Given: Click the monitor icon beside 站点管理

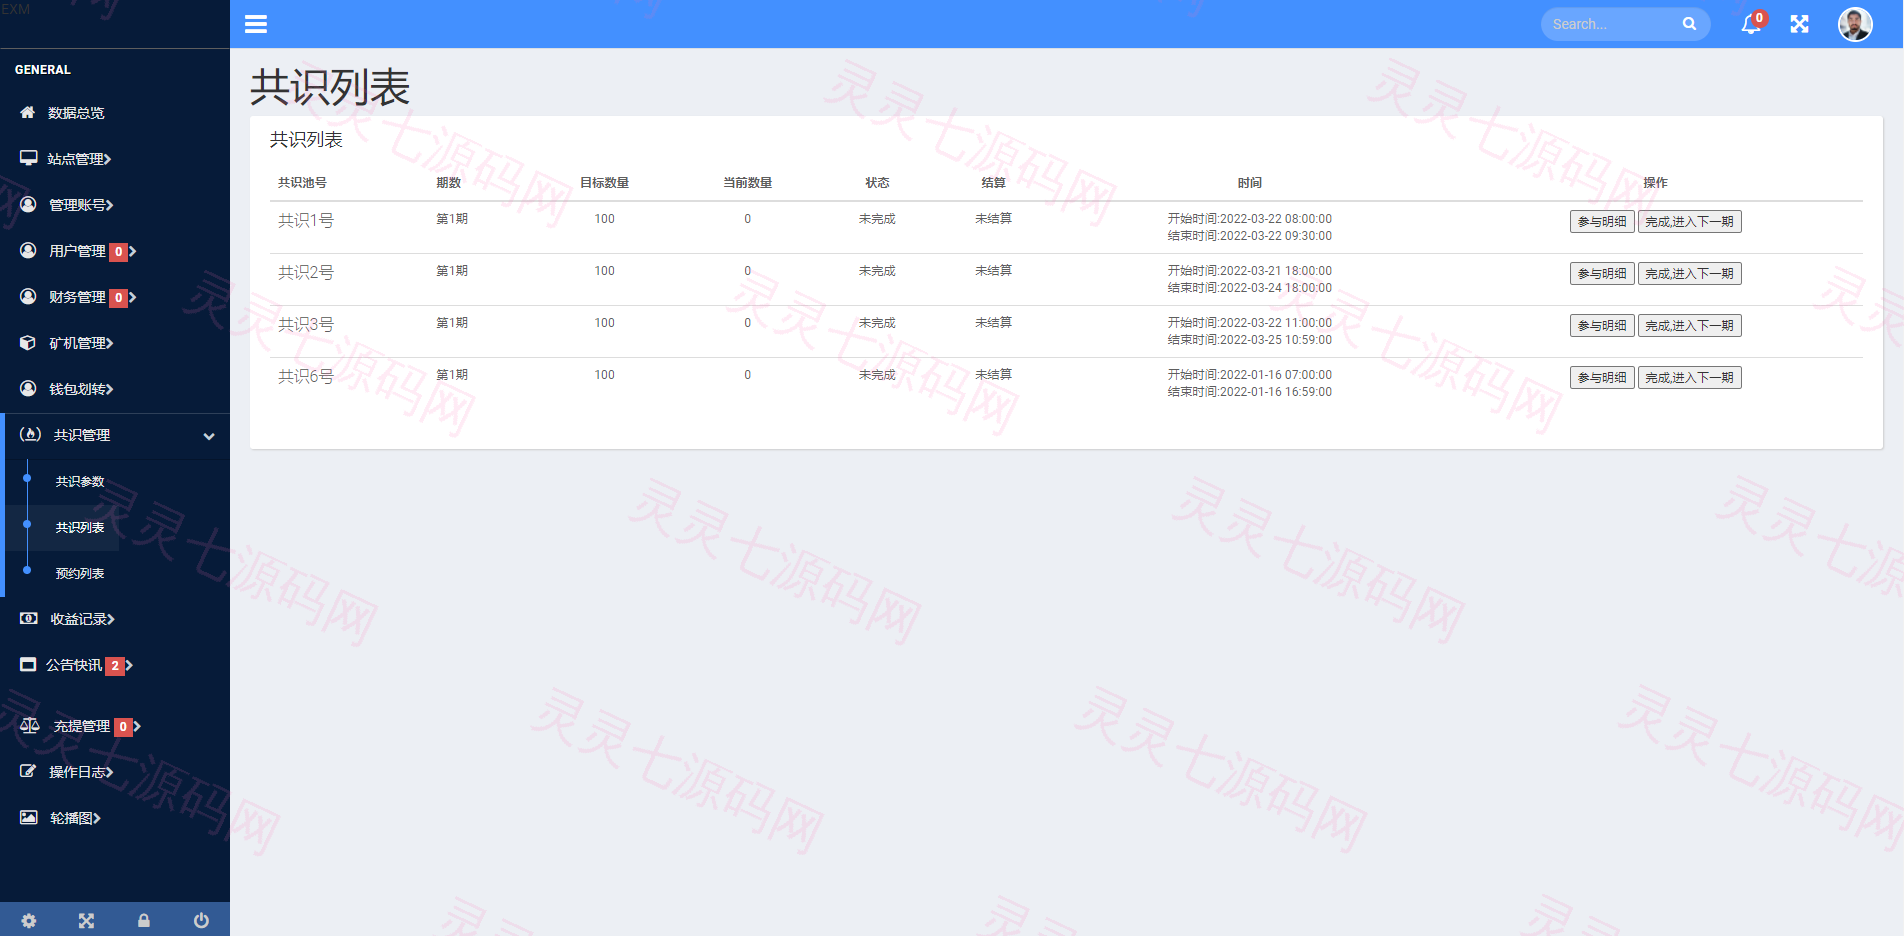Looking at the screenshot, I should (29, 158).
